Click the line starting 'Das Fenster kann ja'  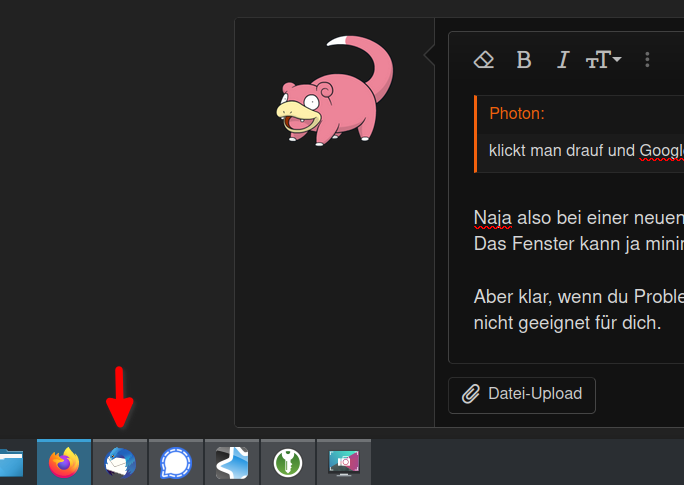pos(579,244)
